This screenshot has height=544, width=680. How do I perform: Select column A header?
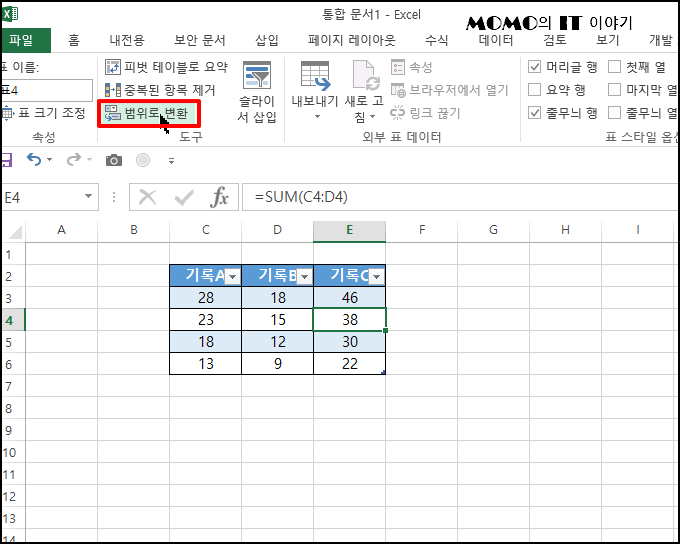pos(62,230)
